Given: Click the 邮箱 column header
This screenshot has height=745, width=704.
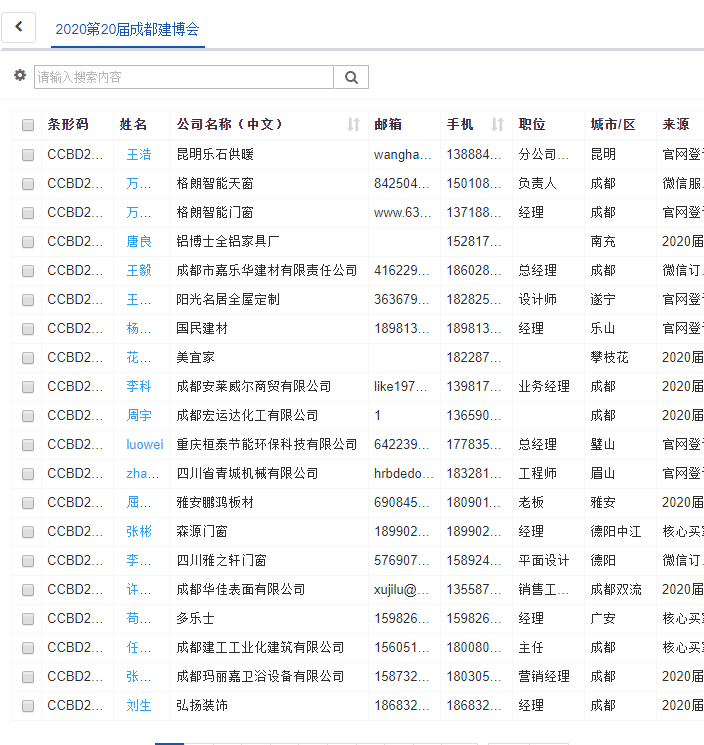Looking at the screenshot, I should tap(388, 125).
